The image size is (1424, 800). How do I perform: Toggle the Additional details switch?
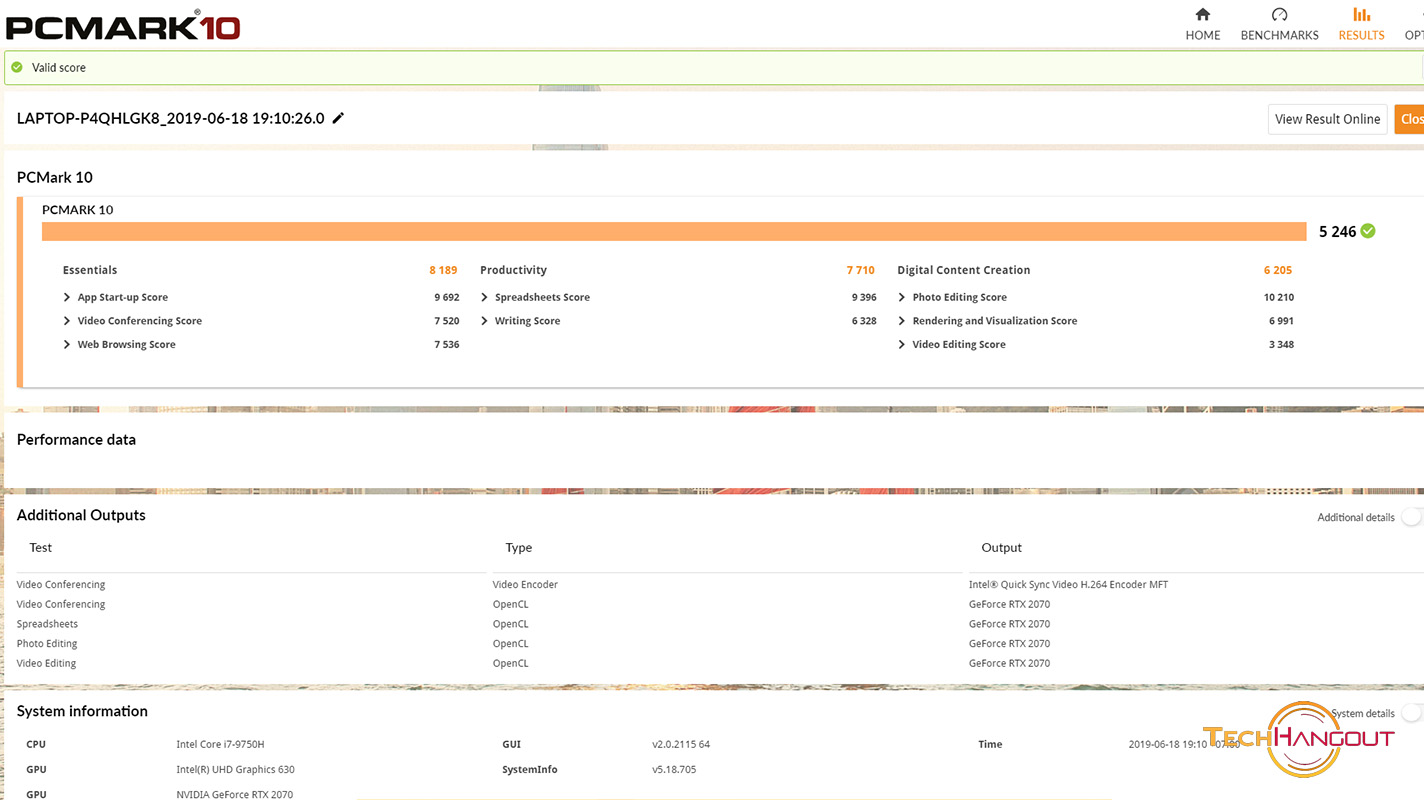click(1411, 517)
